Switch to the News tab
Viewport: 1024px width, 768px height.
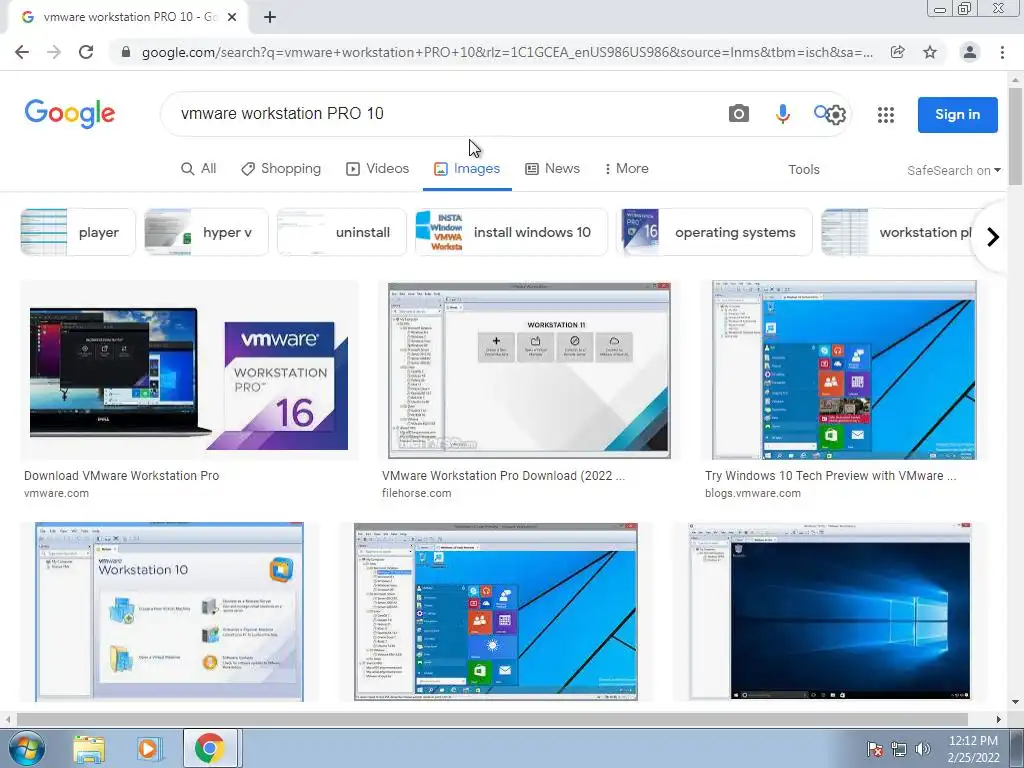click(552, 168)
